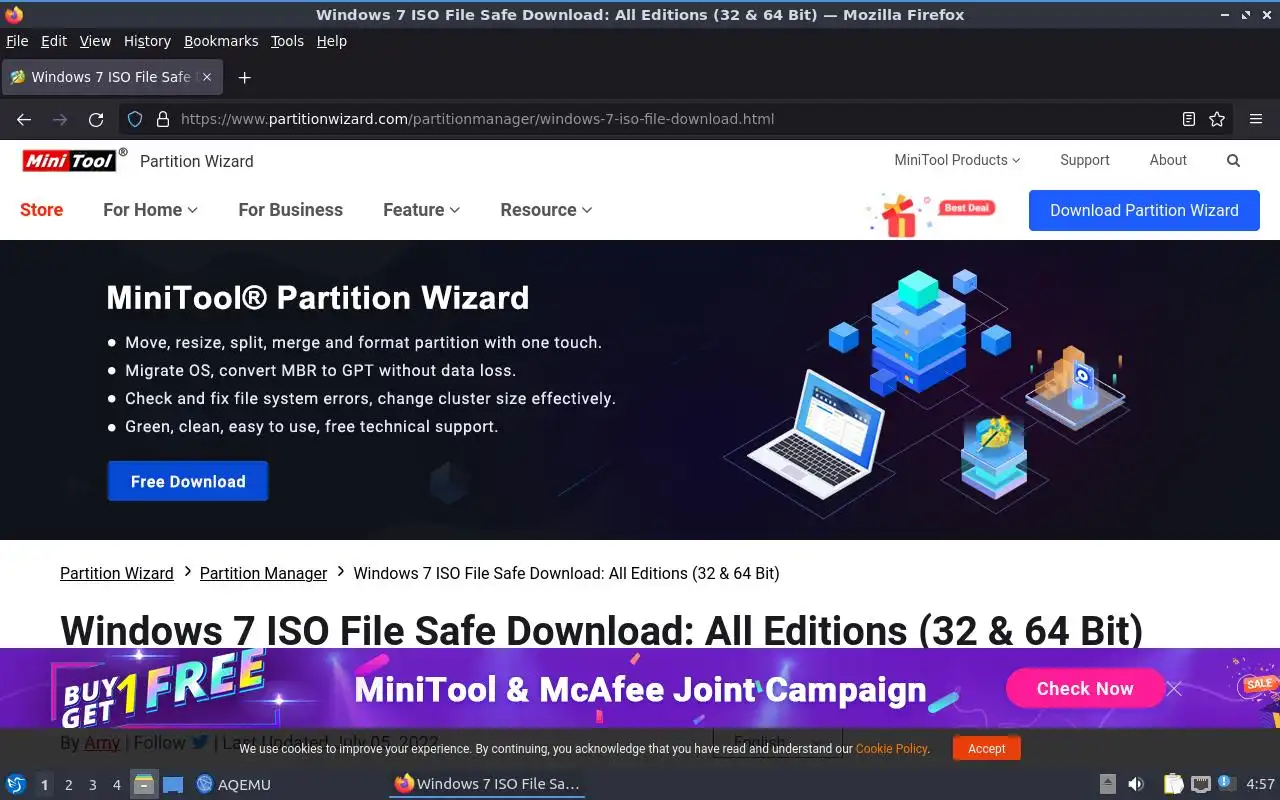Click the tray eject arrow icon

(x=1108, y=784)
